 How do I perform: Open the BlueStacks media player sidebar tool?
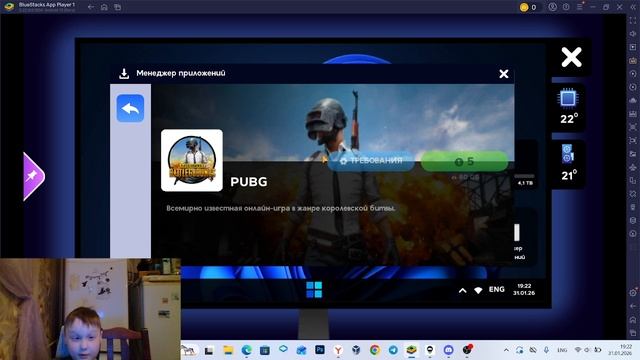[x=633, y=47]
